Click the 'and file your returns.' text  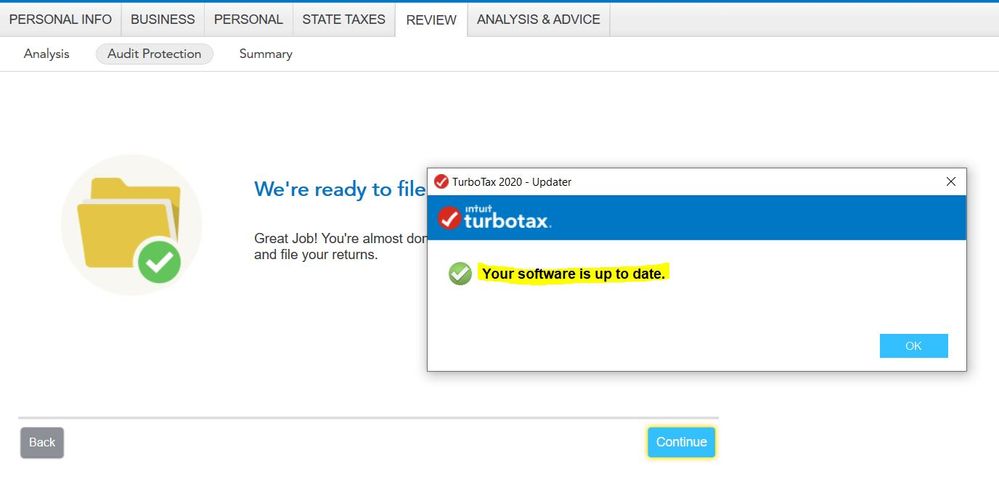[316, 255]
